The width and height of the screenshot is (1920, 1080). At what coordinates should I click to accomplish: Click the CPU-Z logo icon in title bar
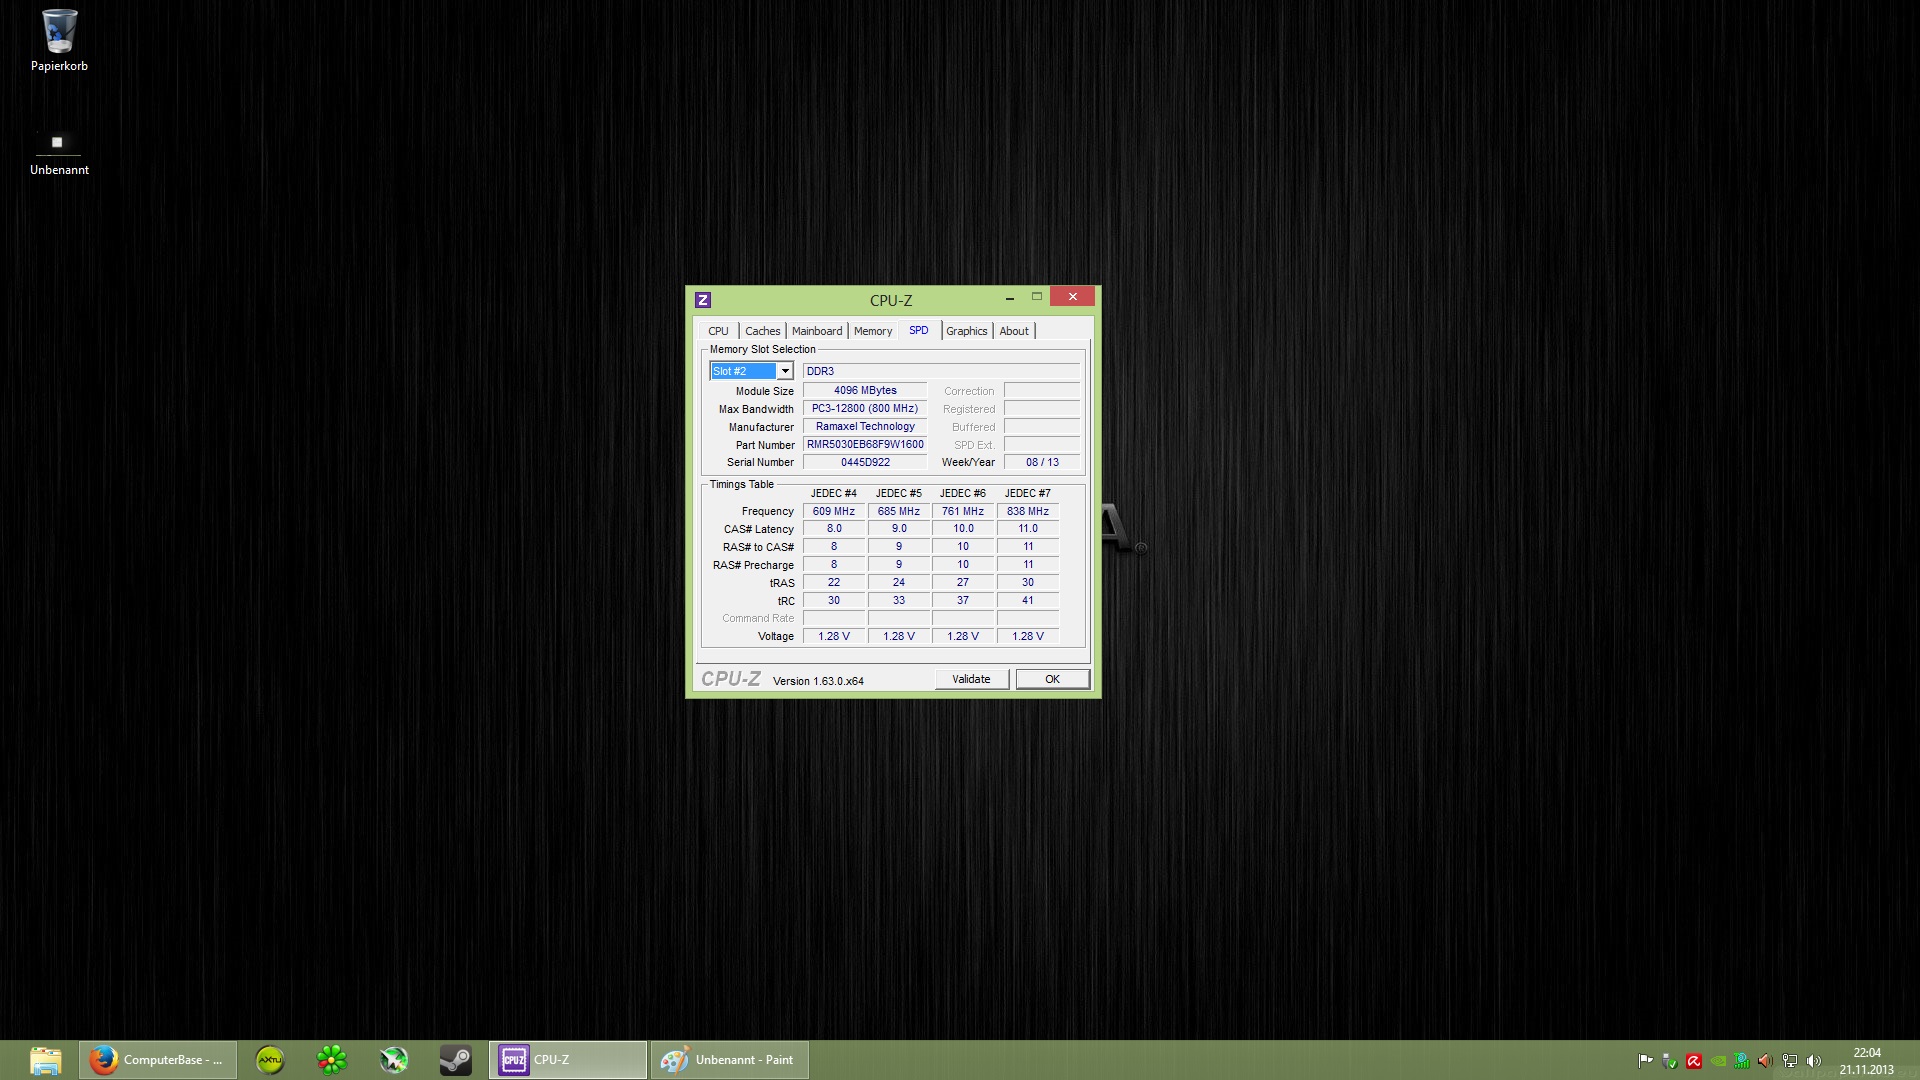(703, 300)
